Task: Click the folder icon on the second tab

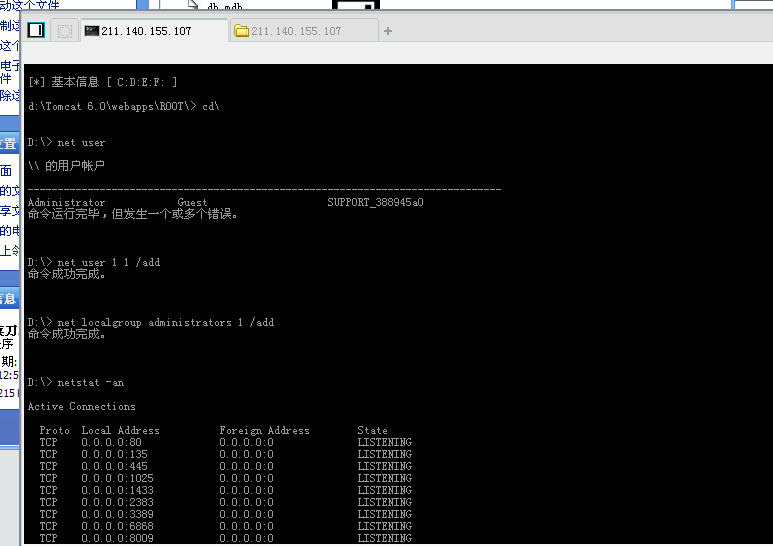Action: pyautogui.click(x=242, y=31)
